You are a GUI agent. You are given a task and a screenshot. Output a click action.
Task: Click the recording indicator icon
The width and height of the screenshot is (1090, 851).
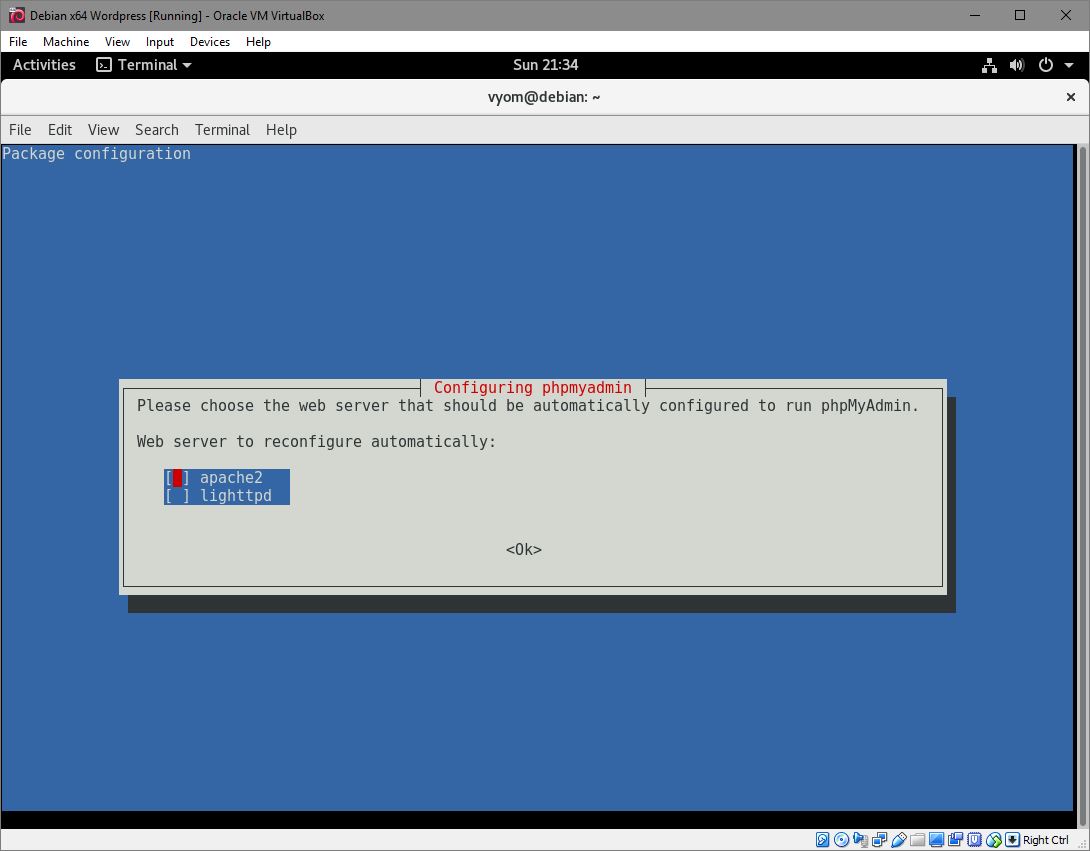[x=955, y=840]
